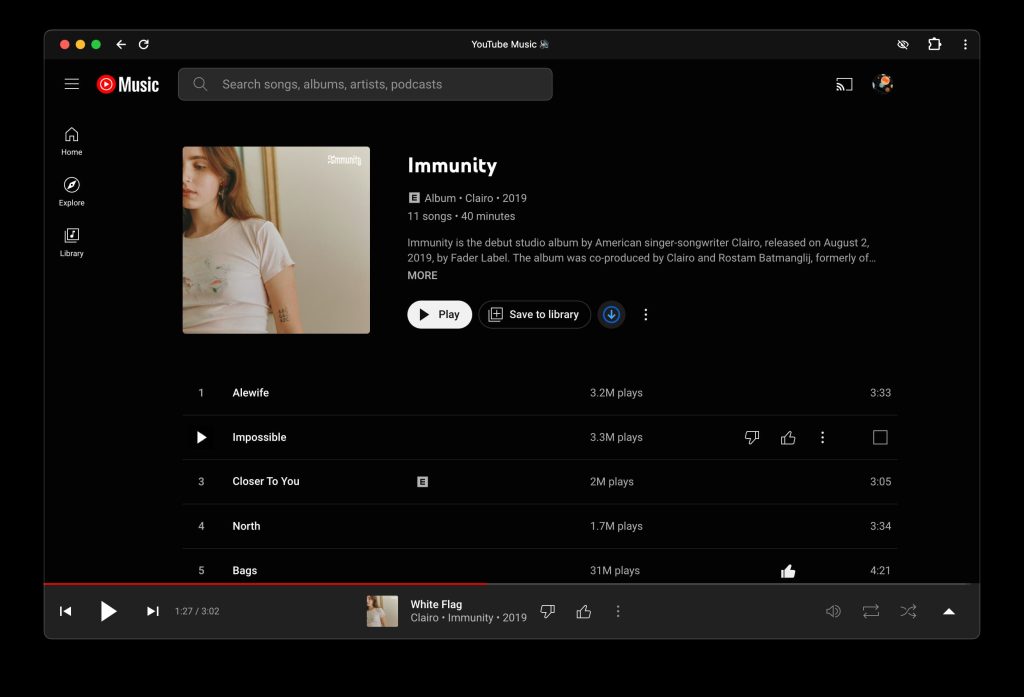The width and height of the screenshot is (1024, 697).
Task: Remove like from Bags track
Action: pos(788,571)
